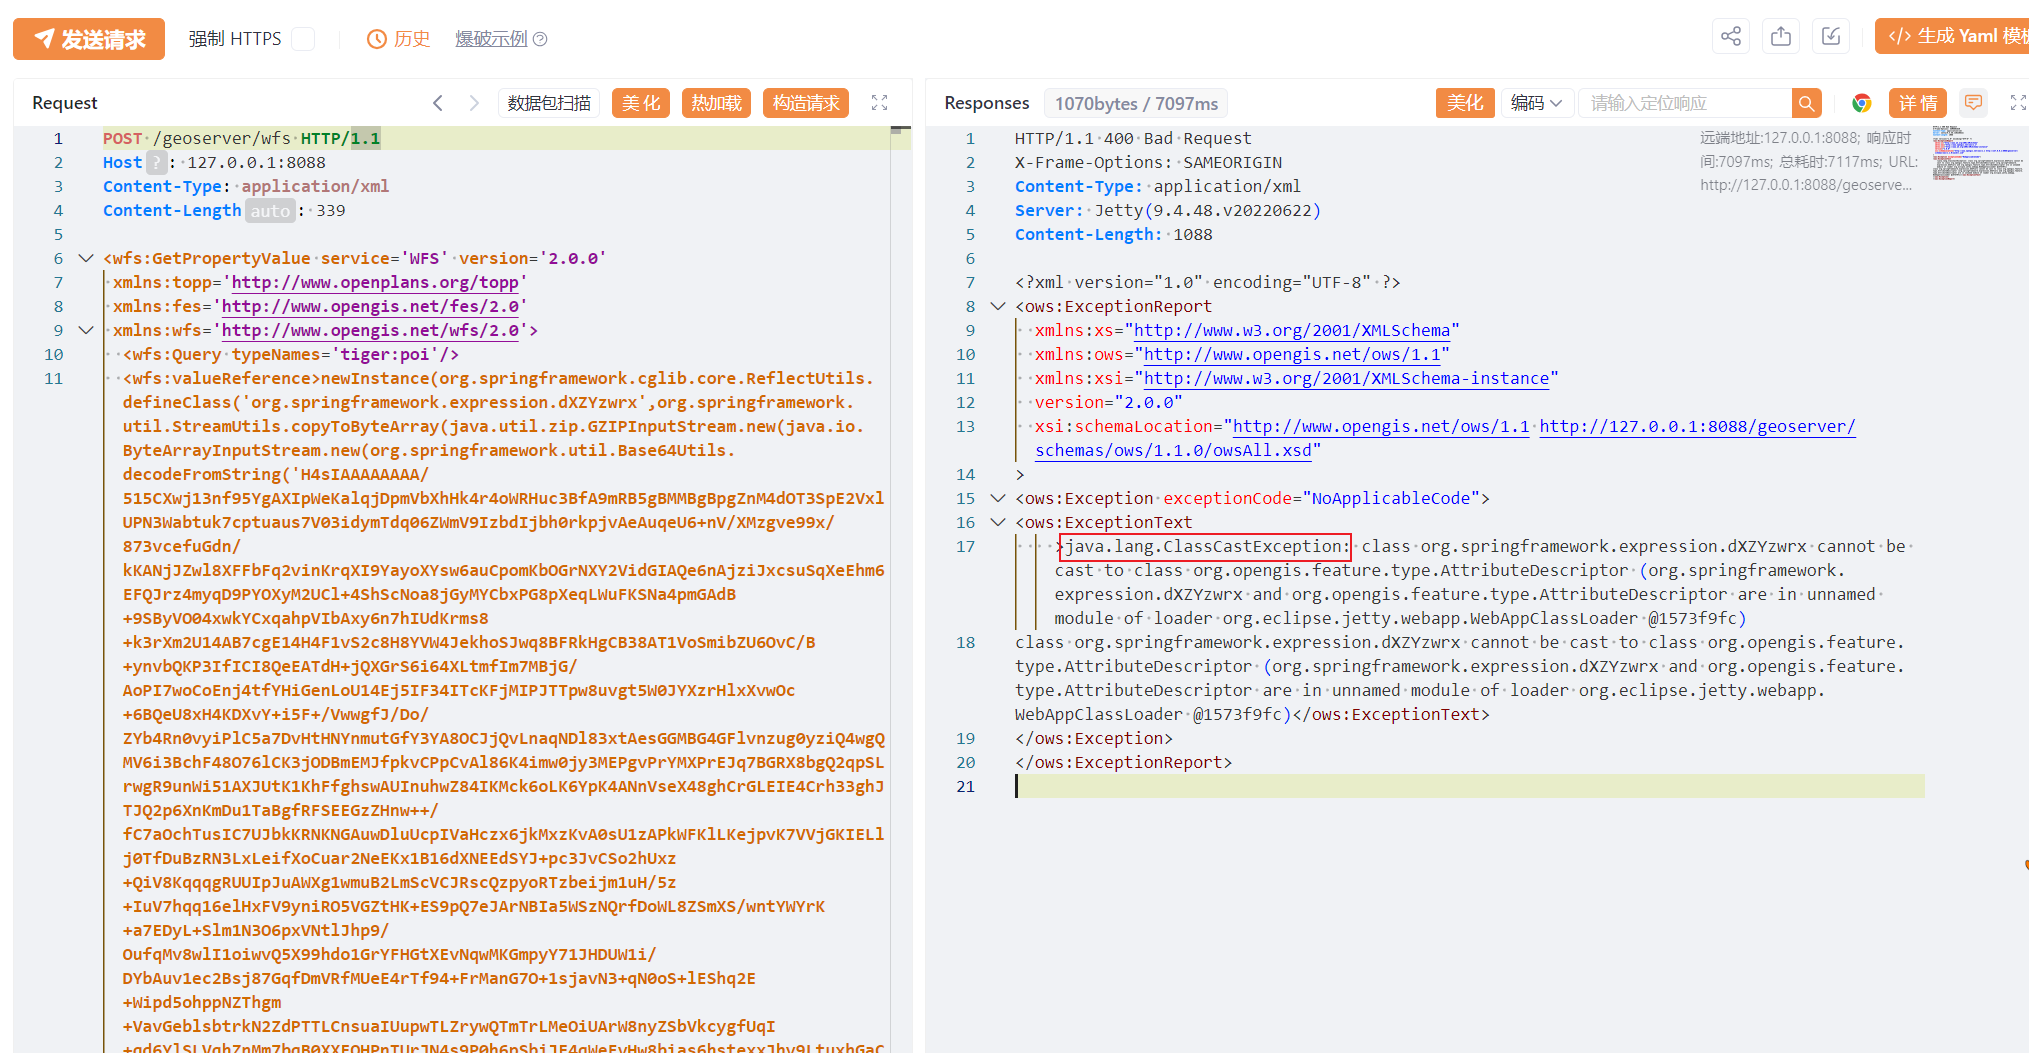Go to previous request with left chevron
2029x1053 pixels.
click(437, 103)
